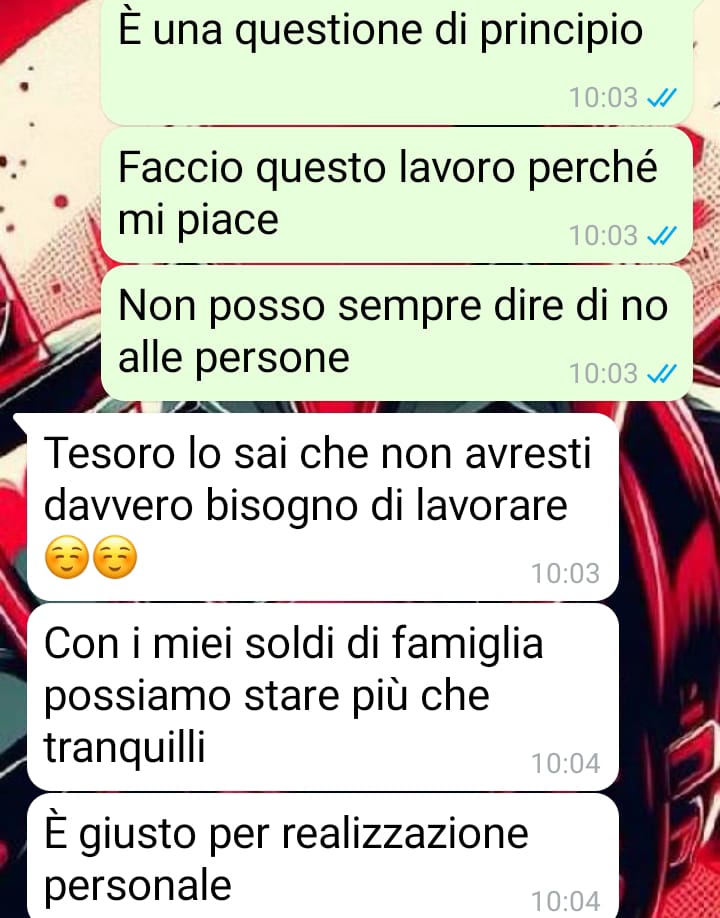Select the "Con i miei soldi di famiglia" bubble
The width and height of the screenshot is (720, 918).
coord(323,697)
